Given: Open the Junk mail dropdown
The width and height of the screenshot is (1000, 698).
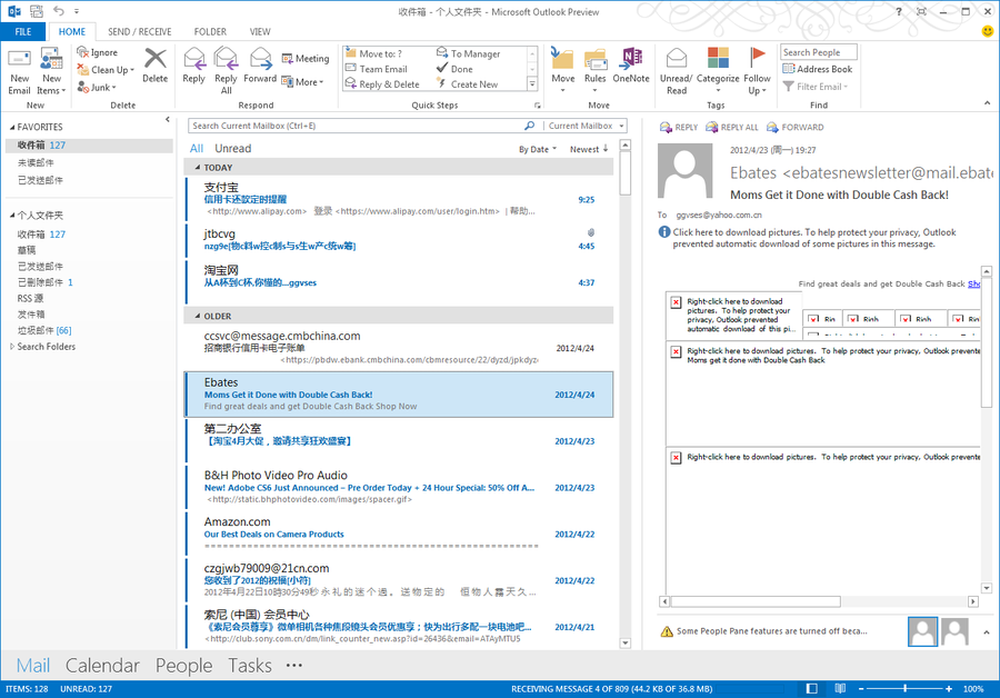Looking at the screenshot, I should [97, 87].
